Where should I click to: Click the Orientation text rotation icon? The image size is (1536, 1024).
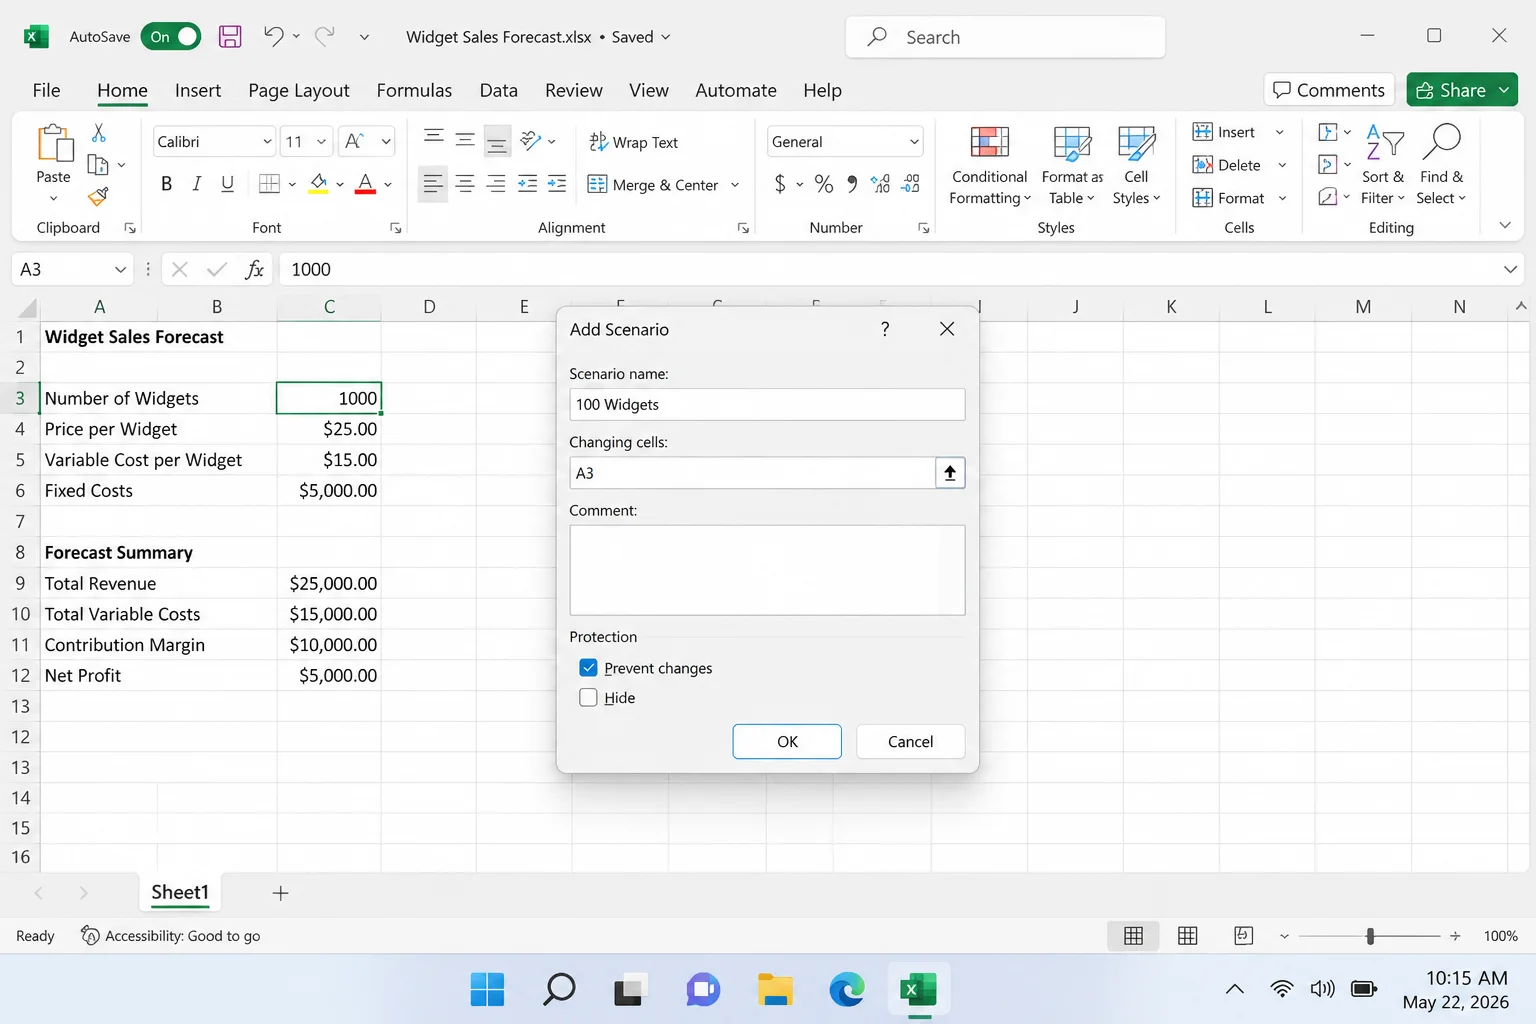point(531,141)
